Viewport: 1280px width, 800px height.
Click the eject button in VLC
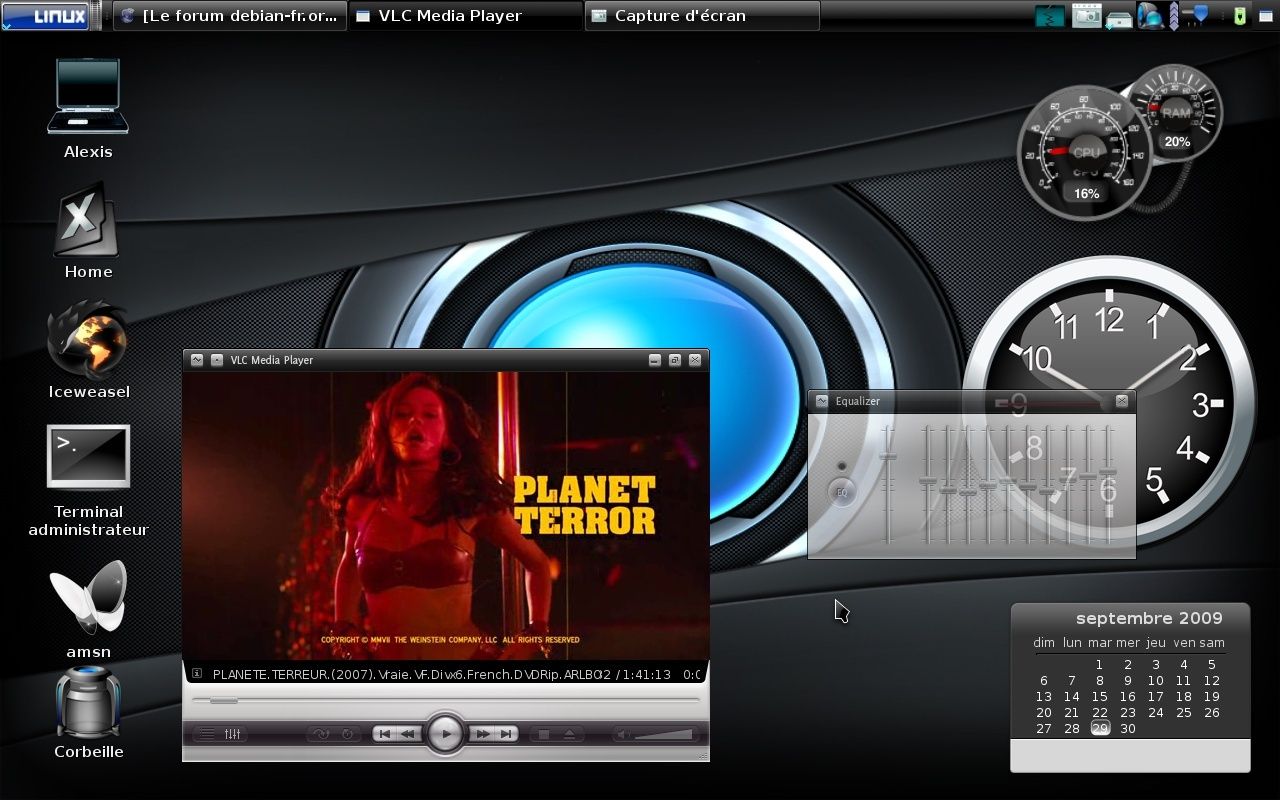coord(569,734)
